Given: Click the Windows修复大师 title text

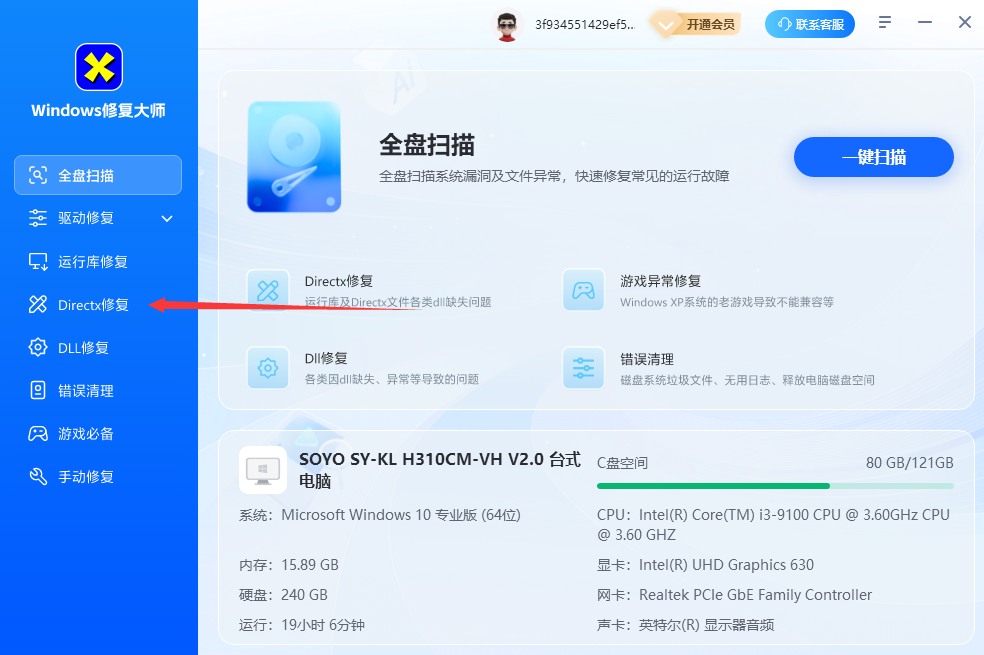Looking at the screenshot, I should point(99,110).
